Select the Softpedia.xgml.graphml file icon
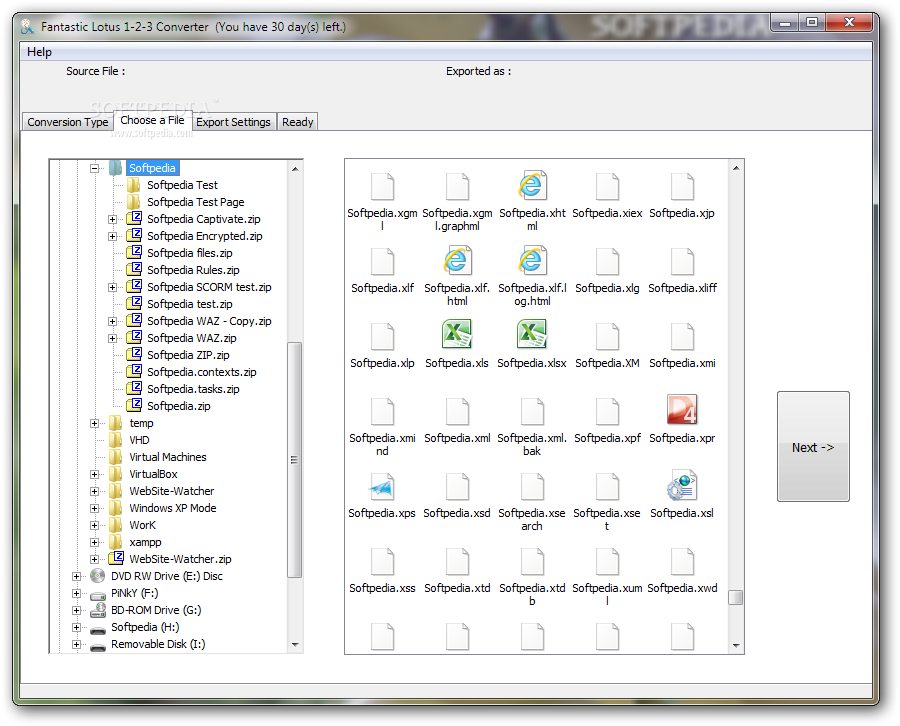 coord(457,187)
